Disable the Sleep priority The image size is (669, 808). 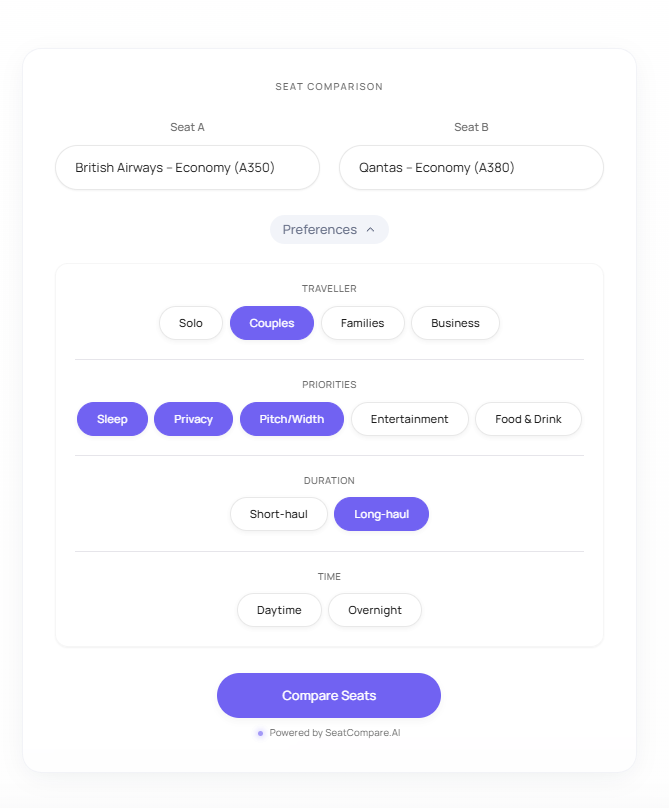pyautogui.click(x=112, y=419)
